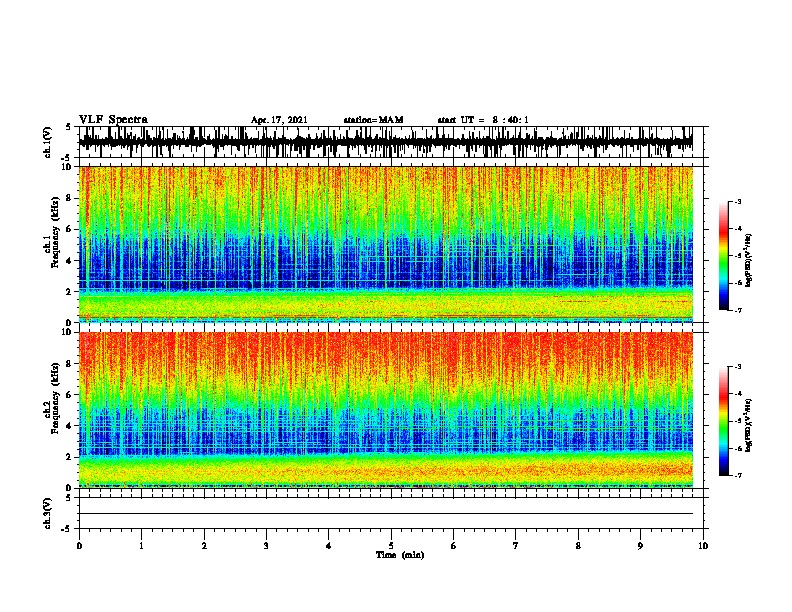
Task: Click the ch.1 spectrogram color scale bar
Action: coord(724,256)
